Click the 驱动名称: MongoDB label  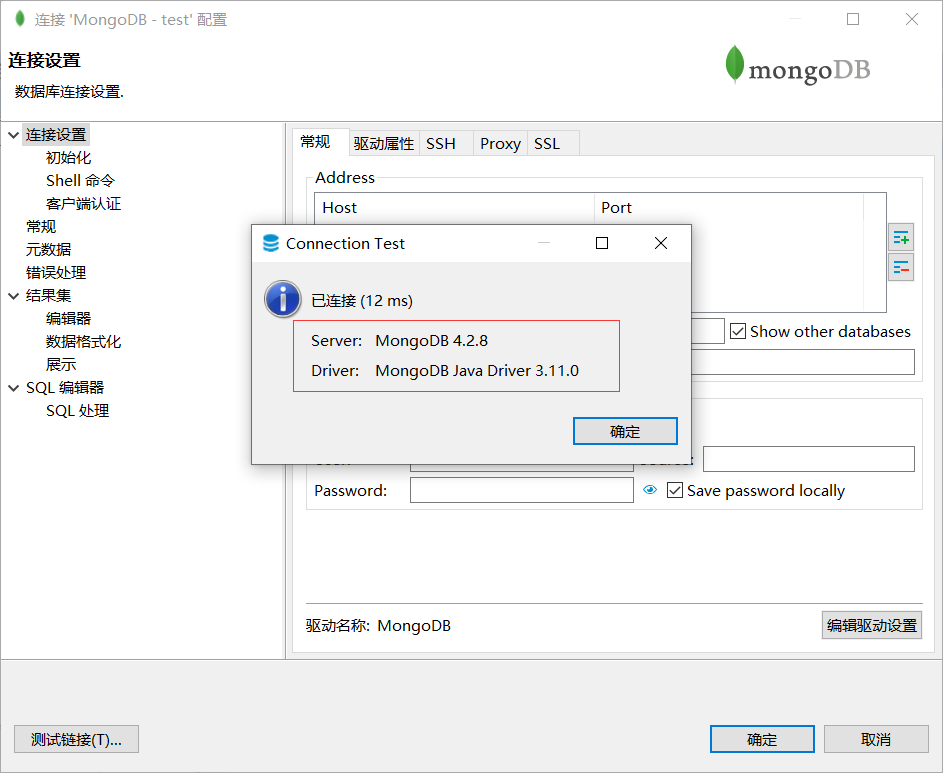tap(378, 626)
